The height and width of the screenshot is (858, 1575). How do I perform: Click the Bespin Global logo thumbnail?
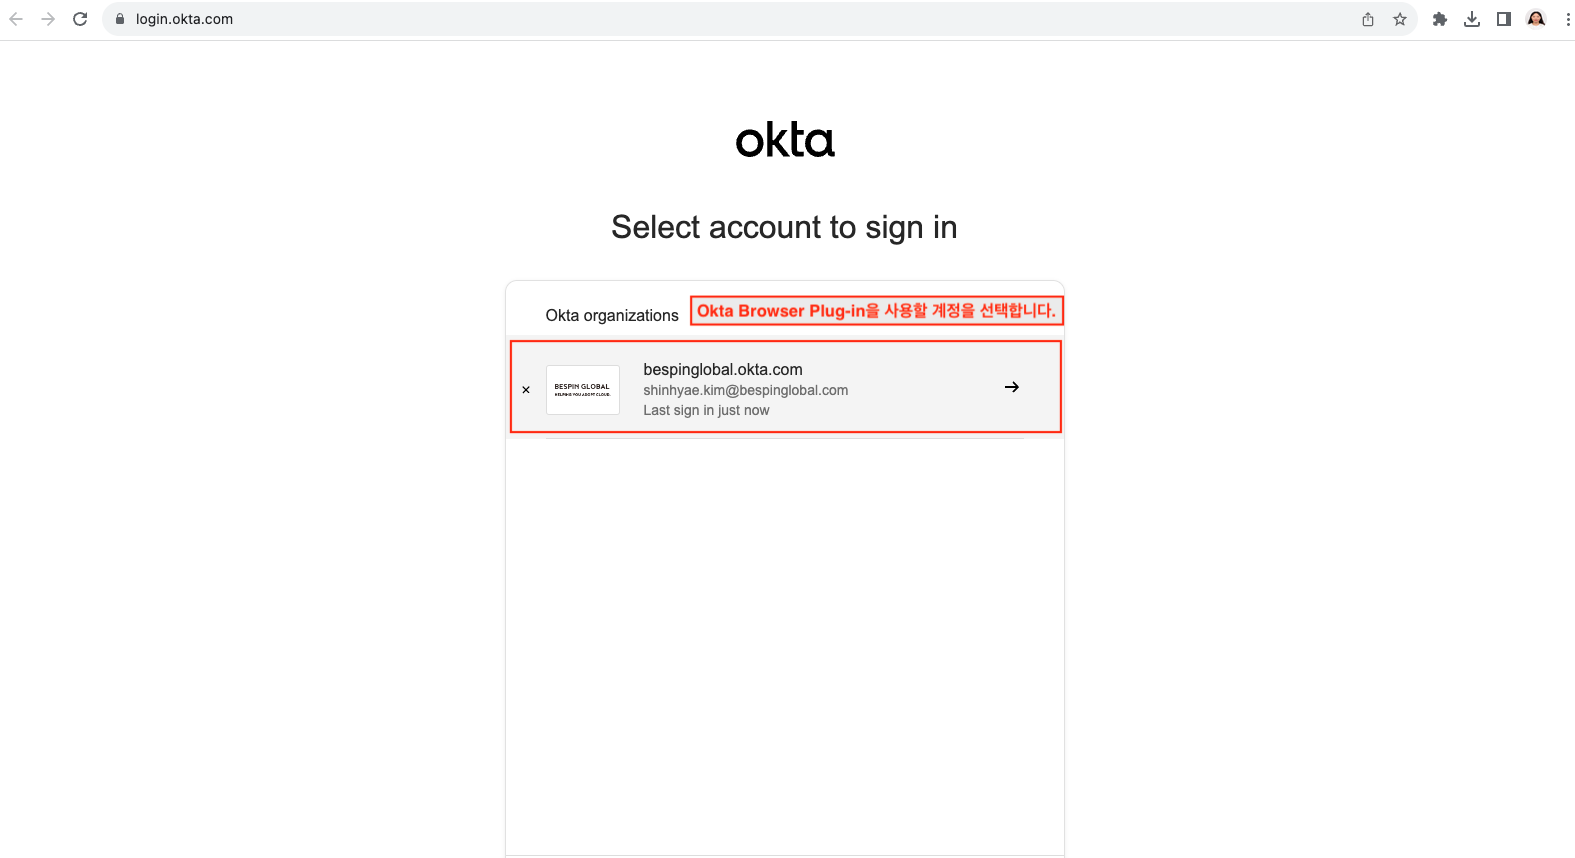click(x=583, y=390)
